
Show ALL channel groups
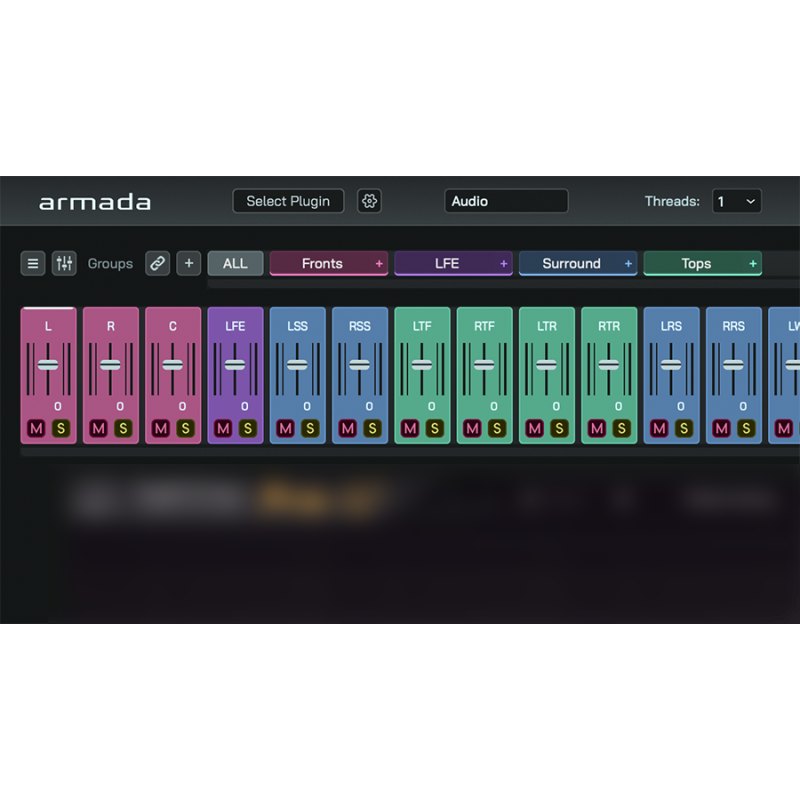pyautogui.click(x=235, y=263)
